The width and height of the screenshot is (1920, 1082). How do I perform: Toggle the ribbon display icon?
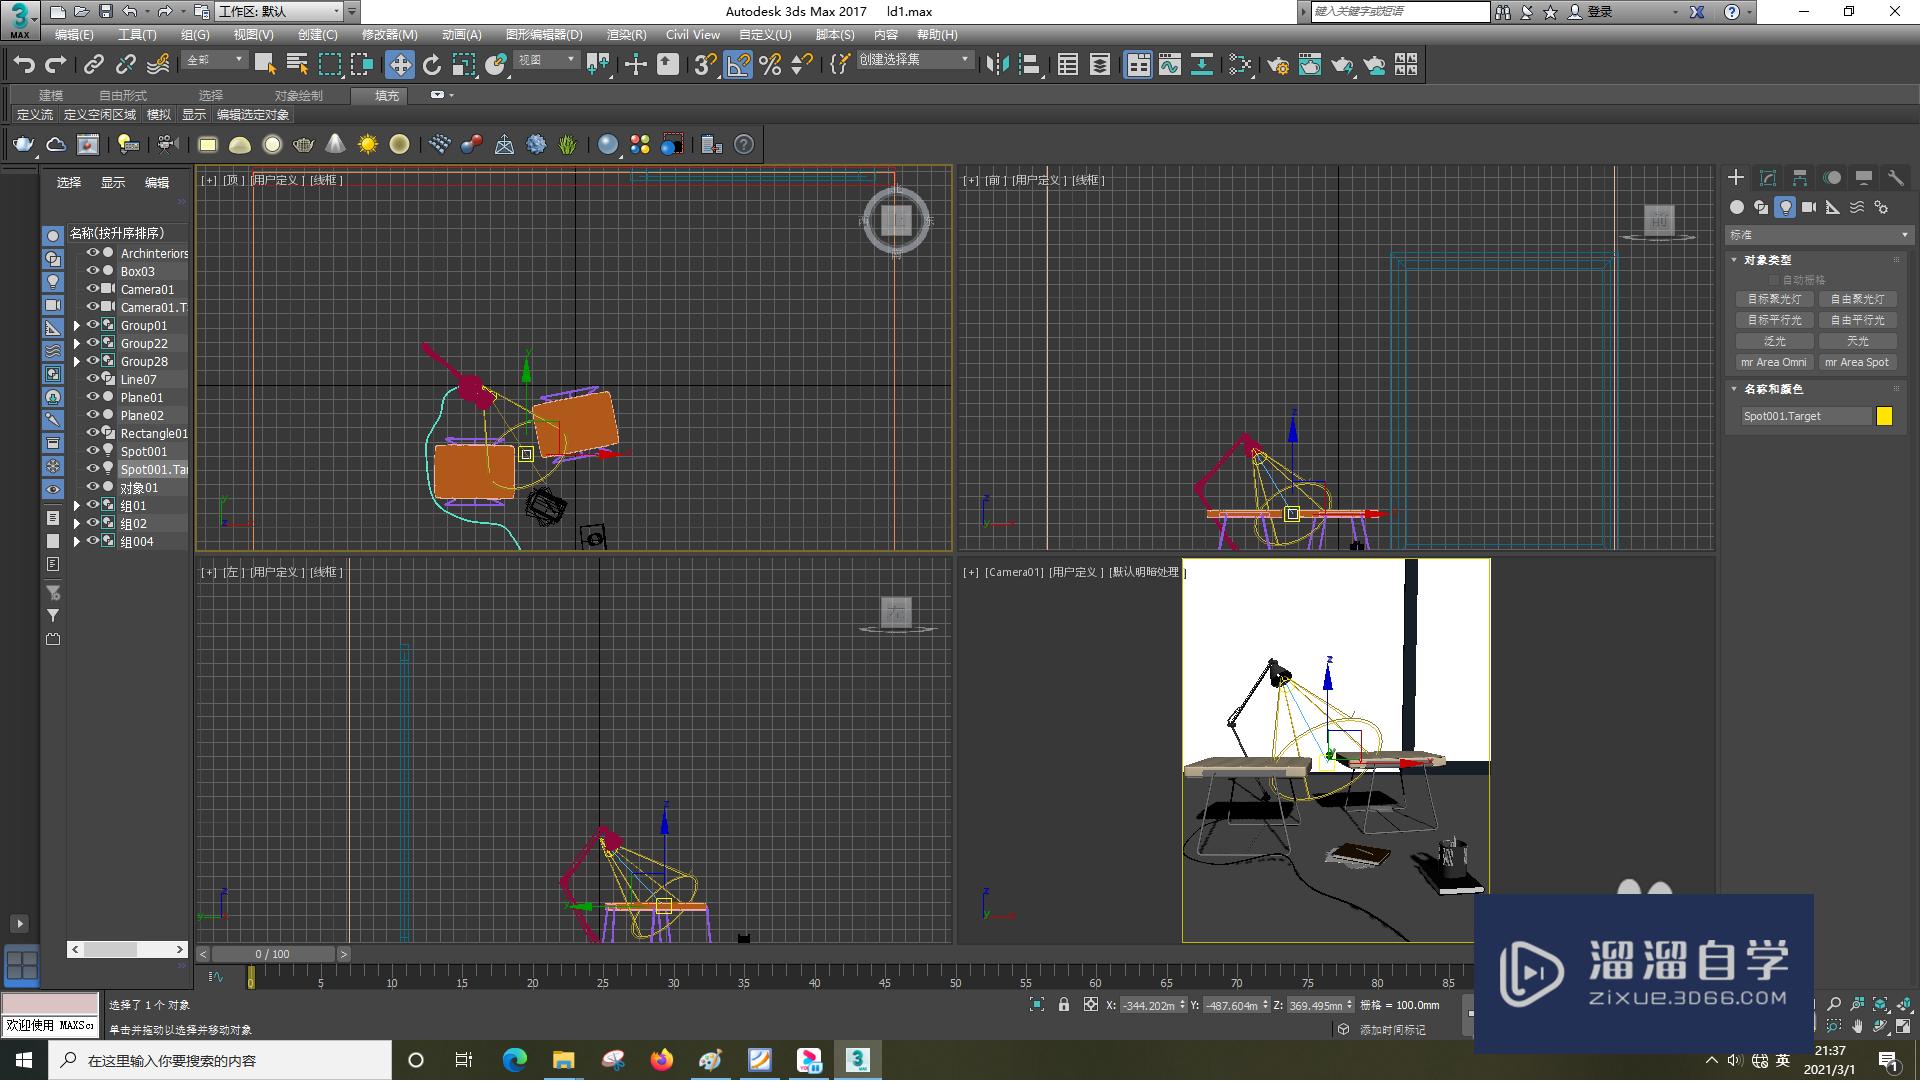1138,65
